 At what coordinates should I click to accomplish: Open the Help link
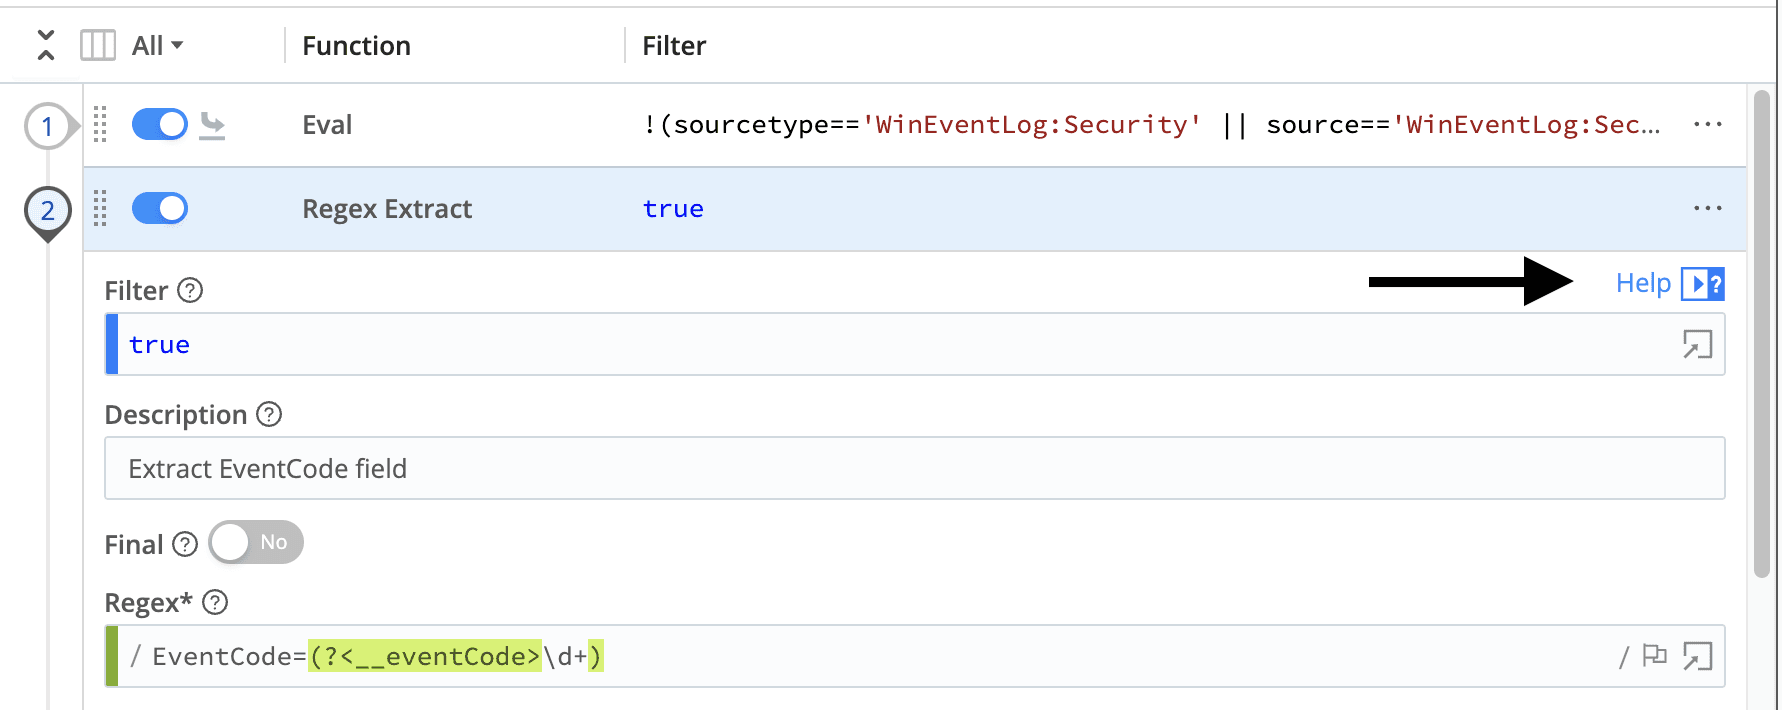(1643, 283)
